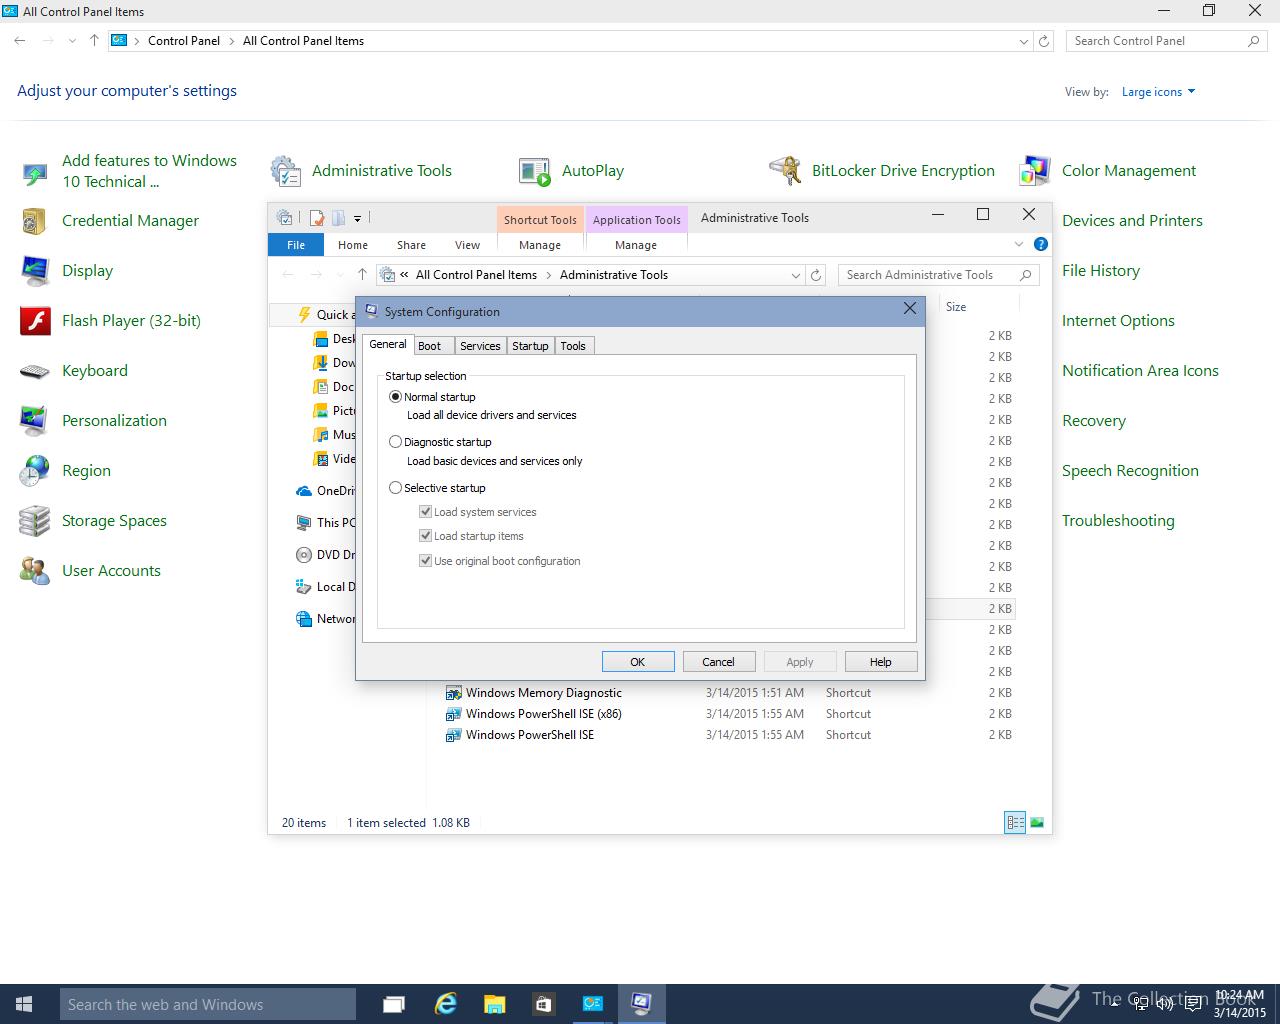
Task: Switch to the Tools tab
Action: pyautogui.click(x=573, y=346)
